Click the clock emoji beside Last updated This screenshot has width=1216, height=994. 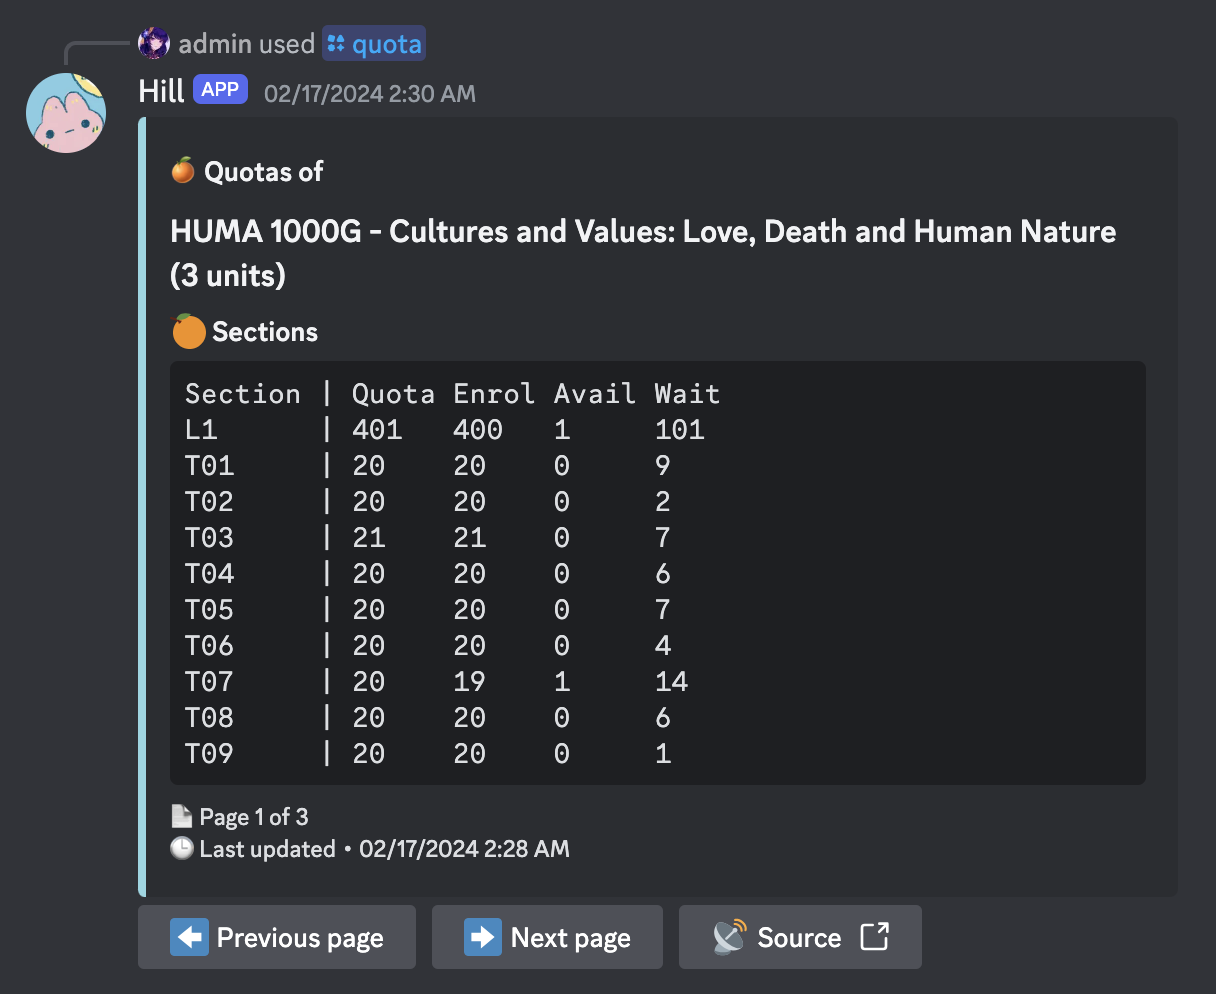182,849
